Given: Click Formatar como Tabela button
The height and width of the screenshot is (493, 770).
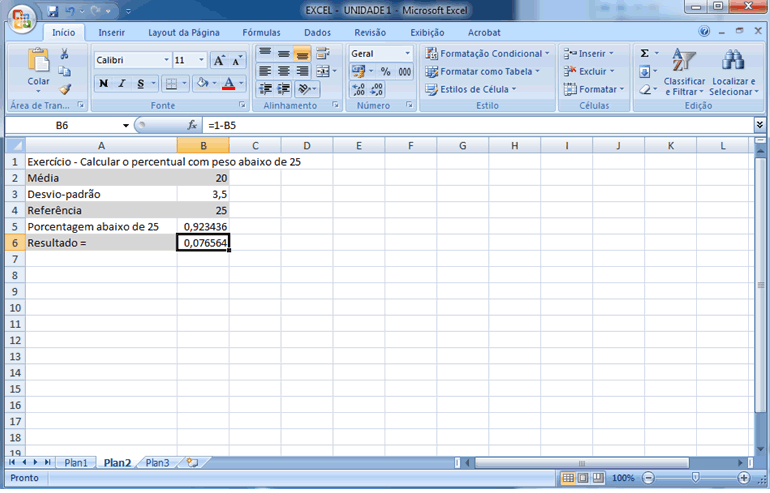Looking at the screenshot, I should click(482, 72).
